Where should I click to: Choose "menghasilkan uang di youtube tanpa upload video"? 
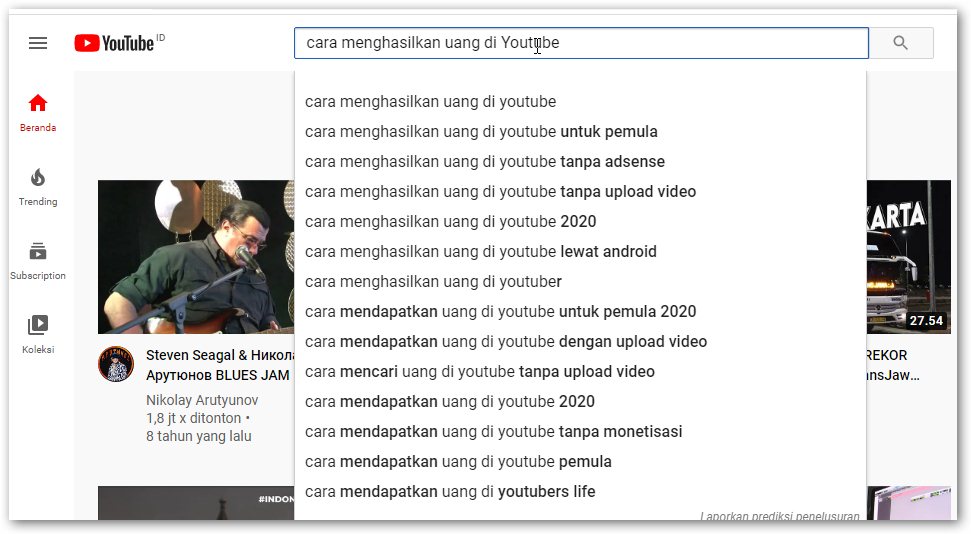click(580, 191)
